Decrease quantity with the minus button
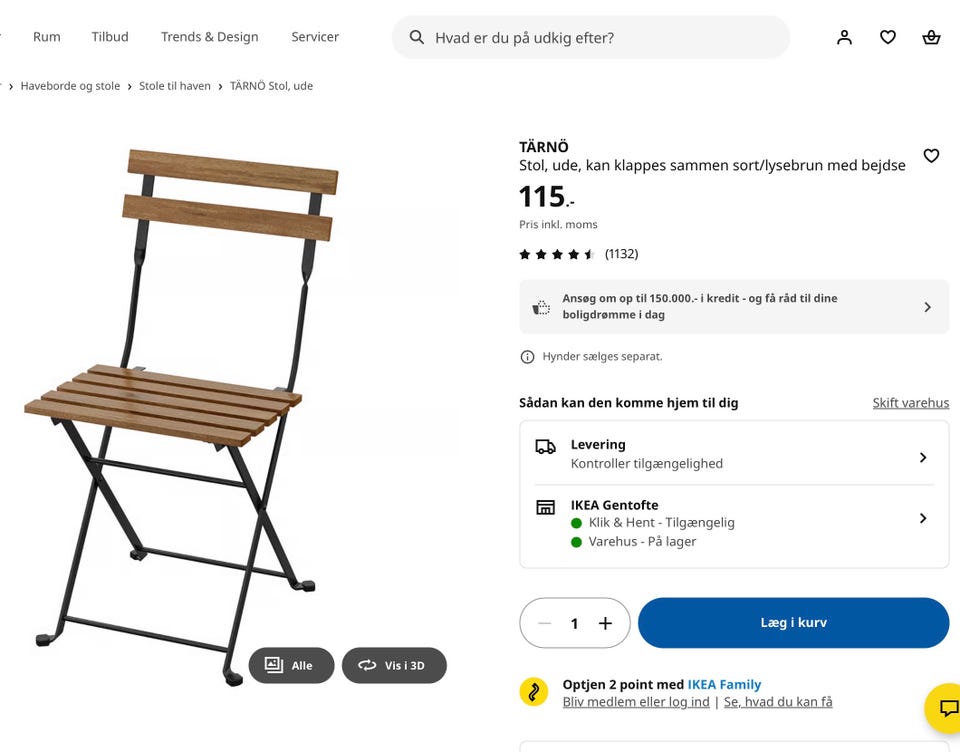960x752 pixels. point(545,623)
